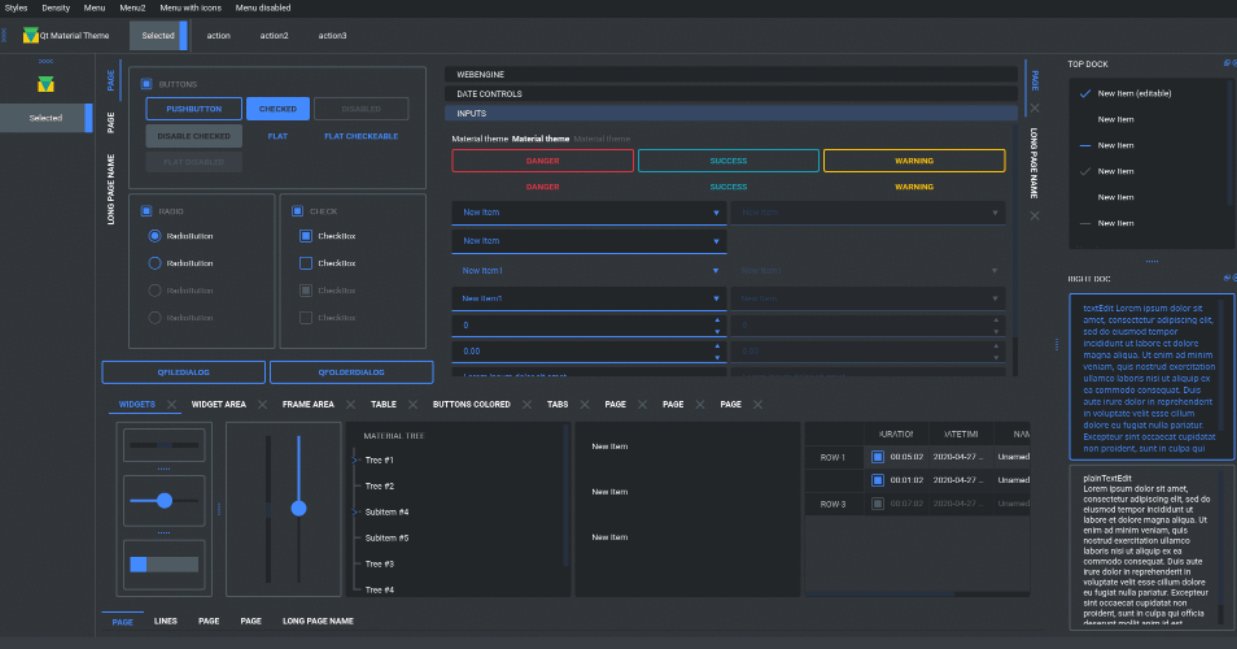This screenshot has height=649, width=1237.
Task: Increase the 0 spin box with its up arrow
Action: coord(717,321)
